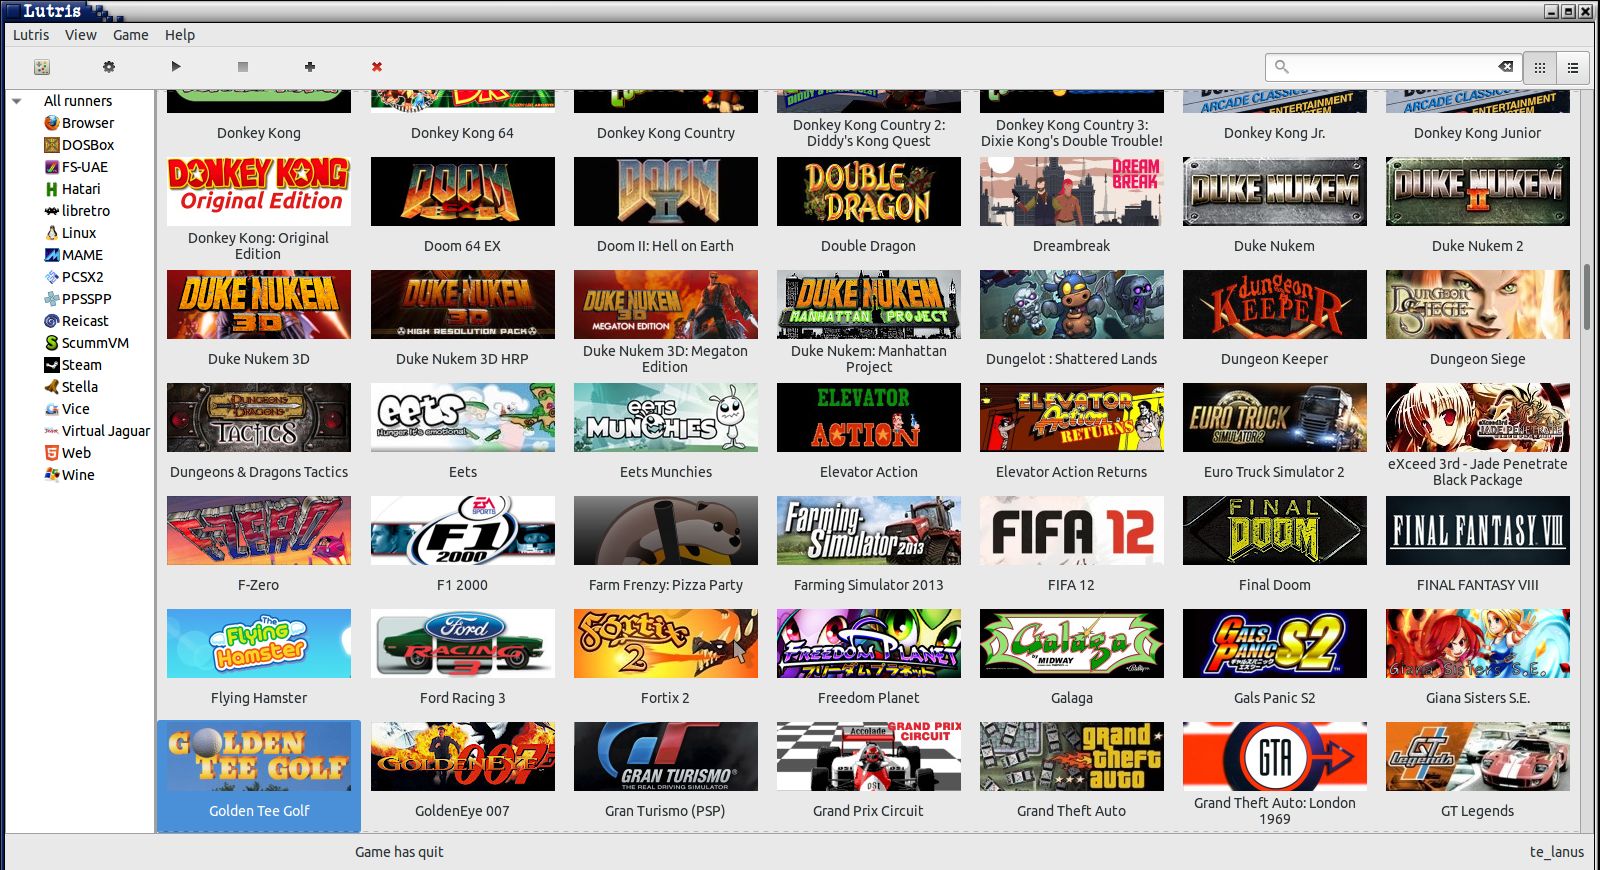
Task: Pick the PPSSPP runner
Action: click(78, 299)
